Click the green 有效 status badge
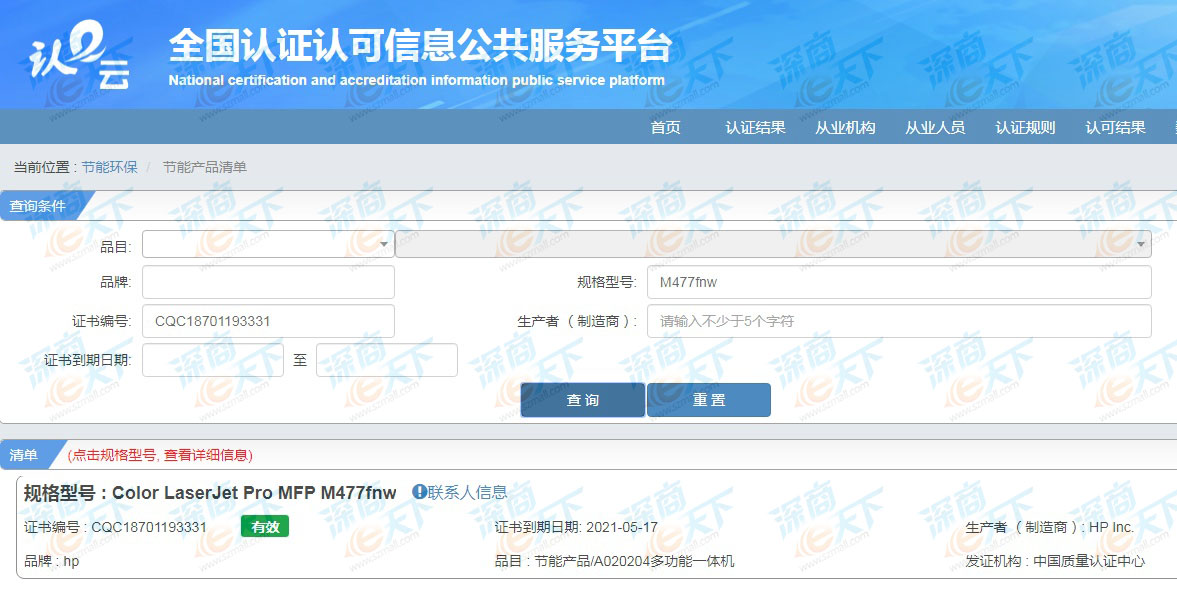Viewport: 1177px width, 589px height. (x=265, y=527)
